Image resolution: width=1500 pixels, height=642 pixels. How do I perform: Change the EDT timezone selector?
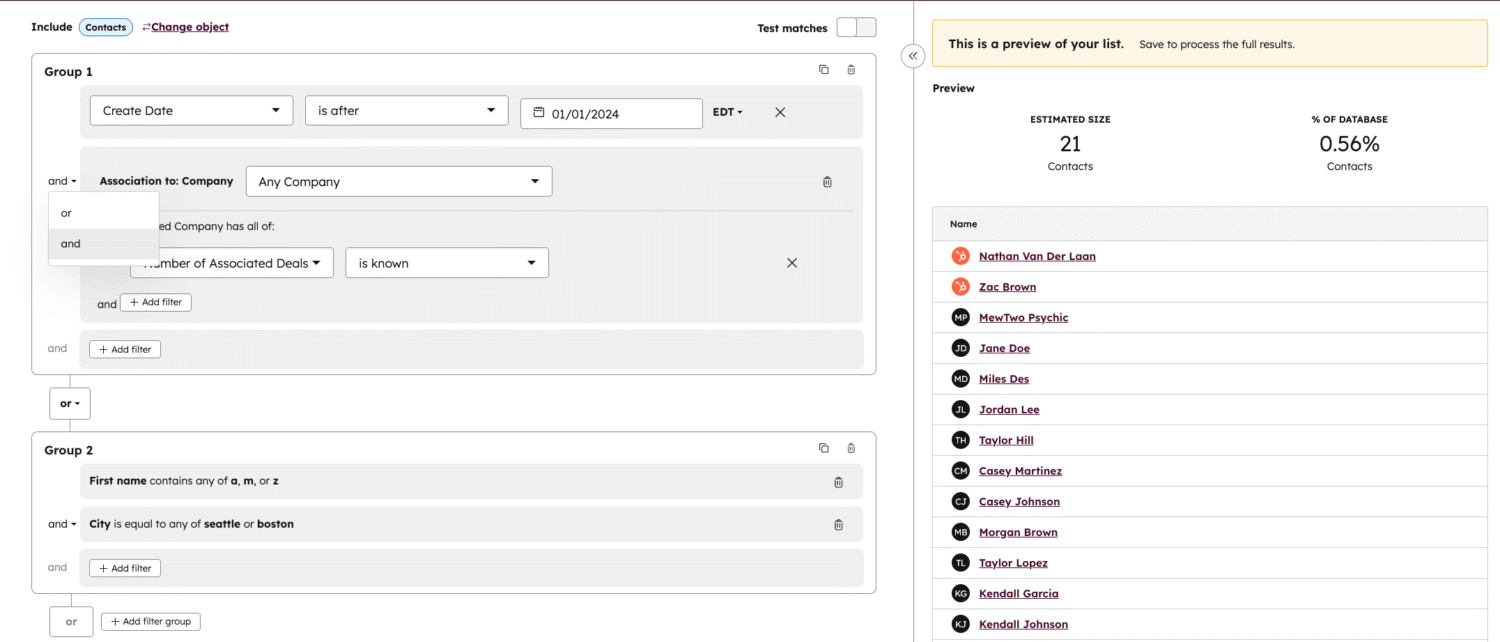pos(727,112)
